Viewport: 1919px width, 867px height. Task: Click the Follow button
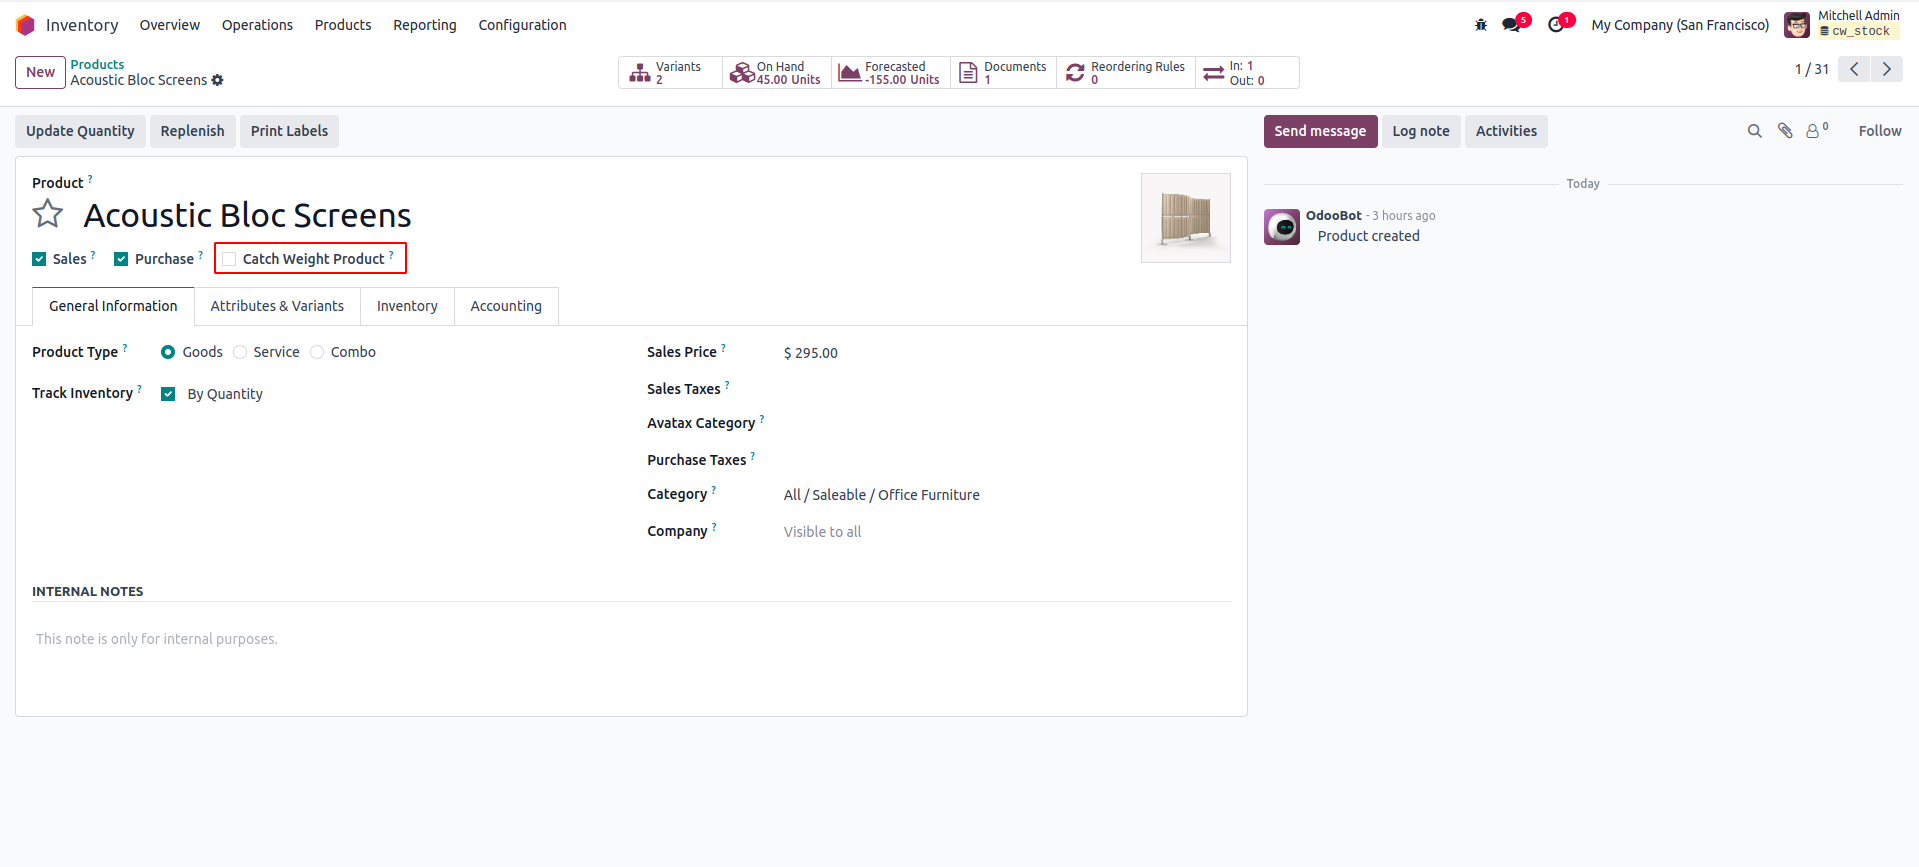(x=1880, y=131)
